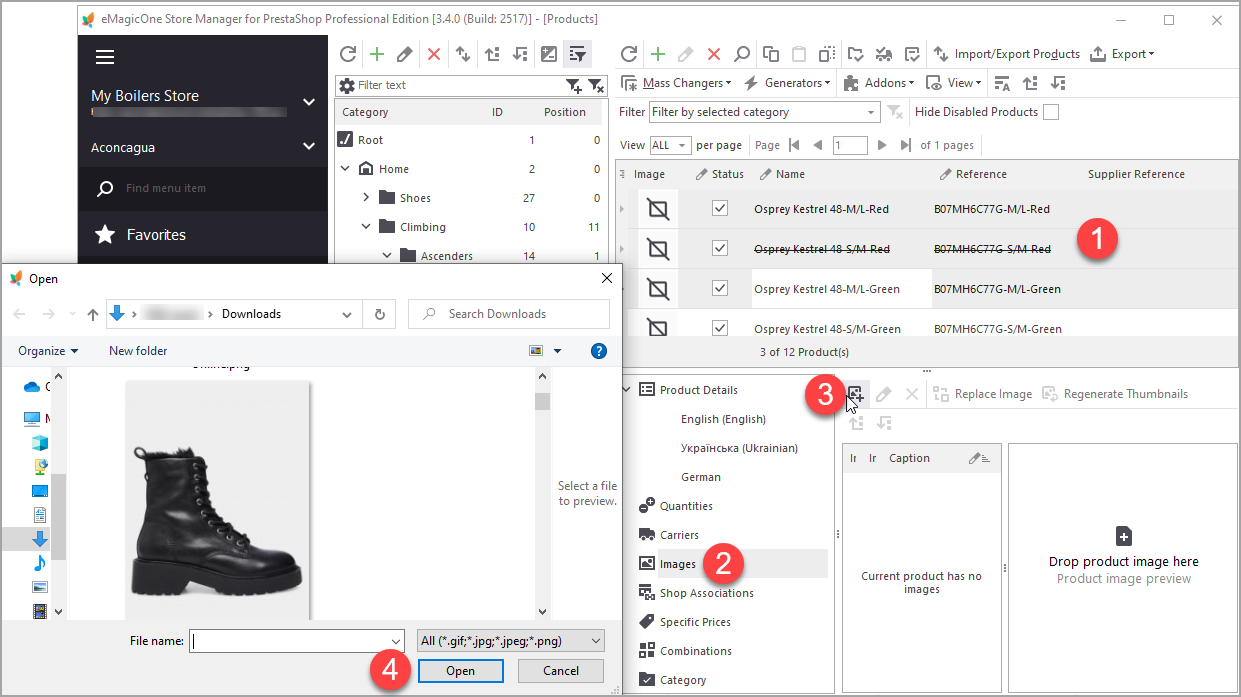This screenshot has height=697, width=1241.
Task: Click the category filter toggle icon in toolbar
Action: 578,54
